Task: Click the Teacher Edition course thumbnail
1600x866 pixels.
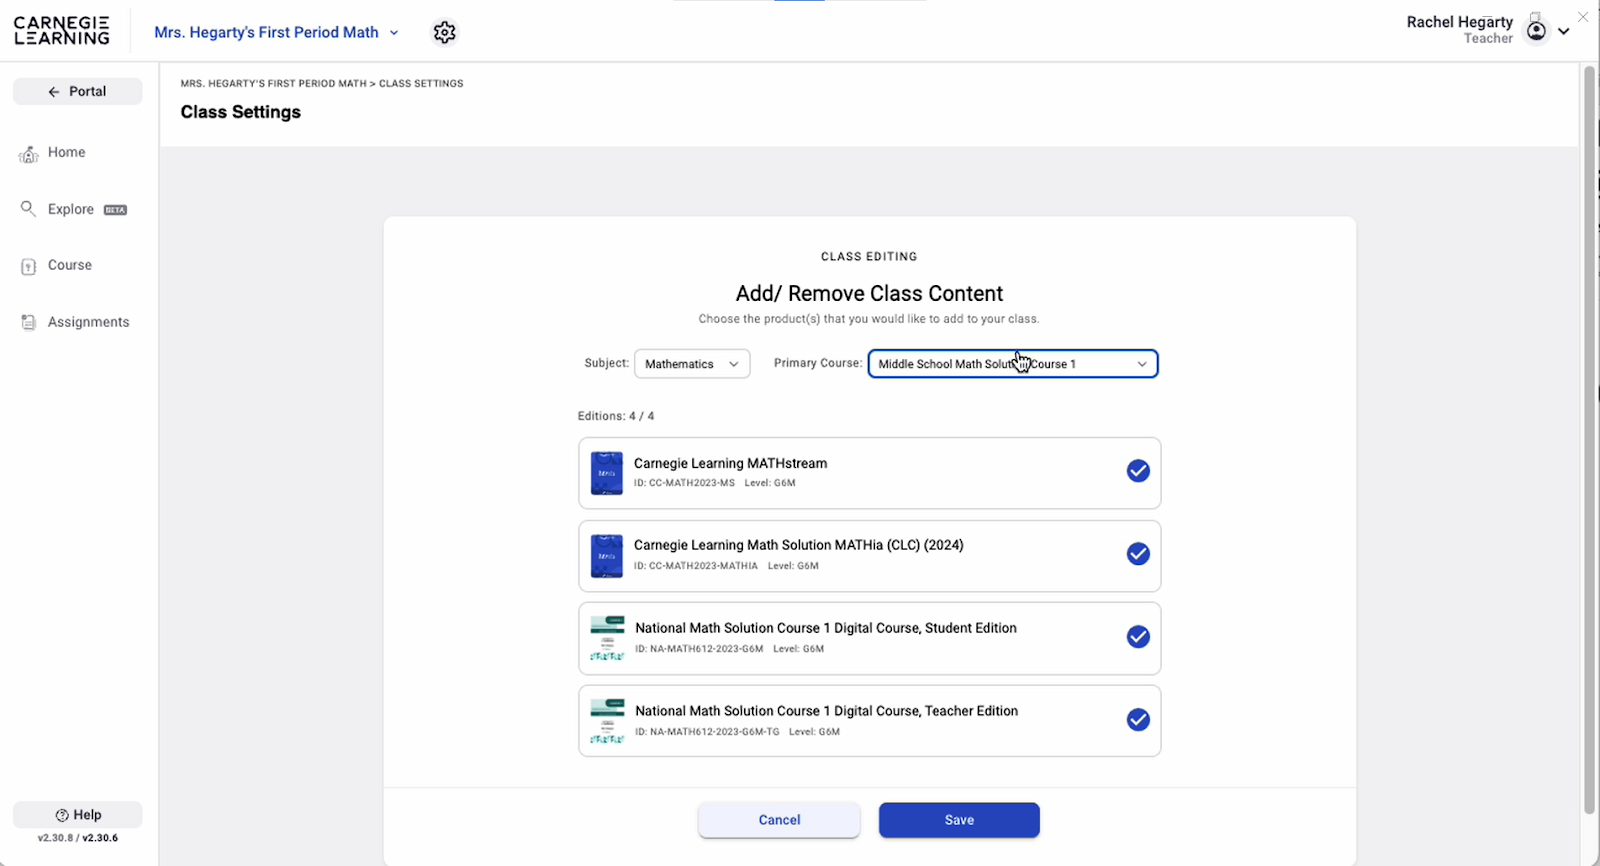Action: point(608,721)
